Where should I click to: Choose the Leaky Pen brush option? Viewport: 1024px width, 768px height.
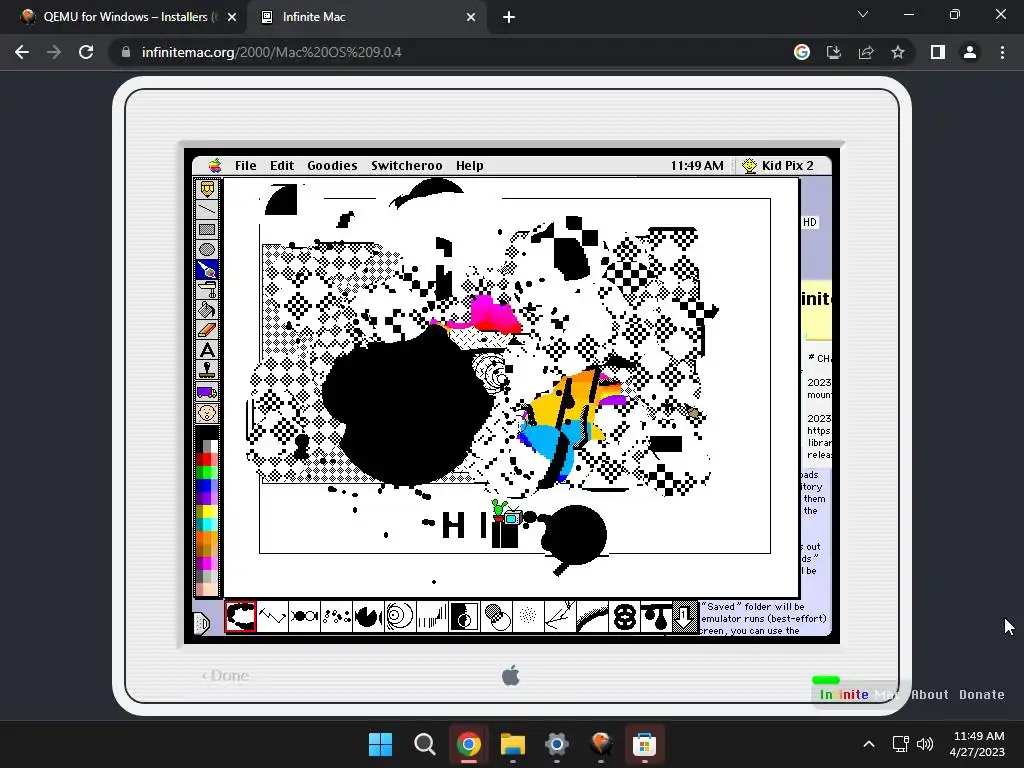tap(240, 616)
